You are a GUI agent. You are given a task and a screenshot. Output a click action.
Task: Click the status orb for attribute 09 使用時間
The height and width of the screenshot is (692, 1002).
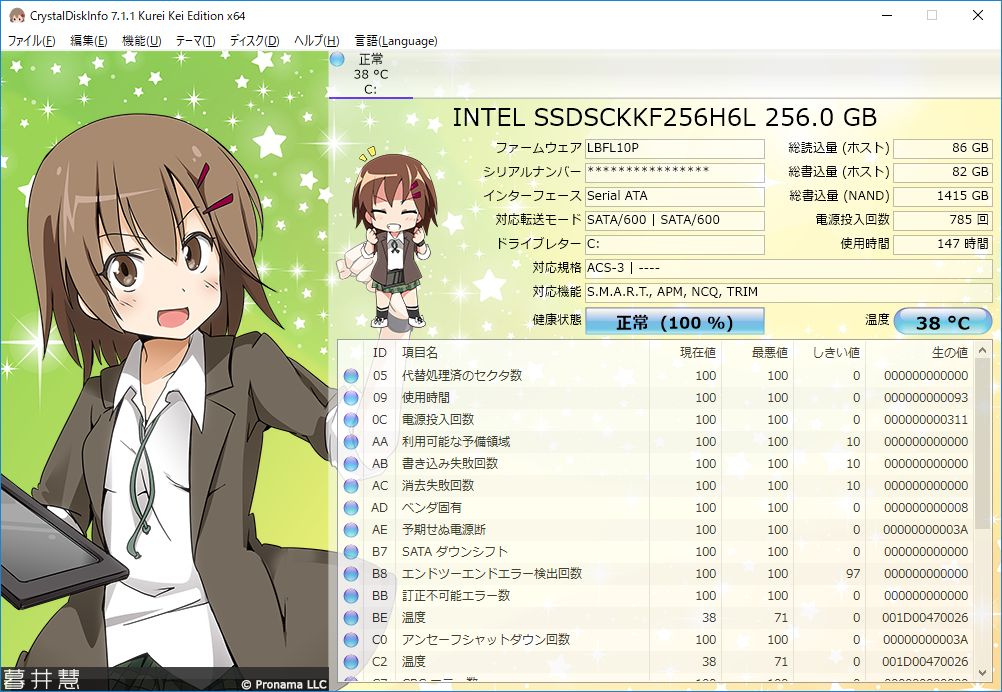tap(351, 398)
